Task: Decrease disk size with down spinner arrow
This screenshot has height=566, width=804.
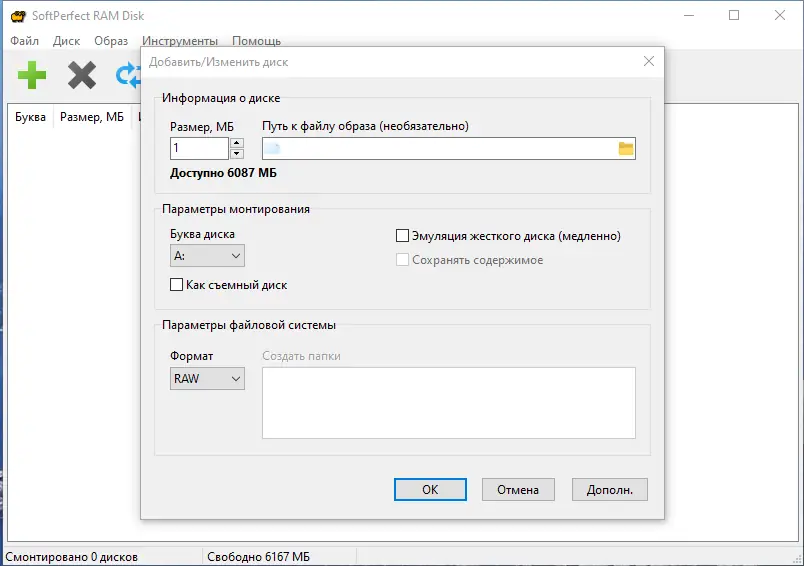Action: (236, 154)
